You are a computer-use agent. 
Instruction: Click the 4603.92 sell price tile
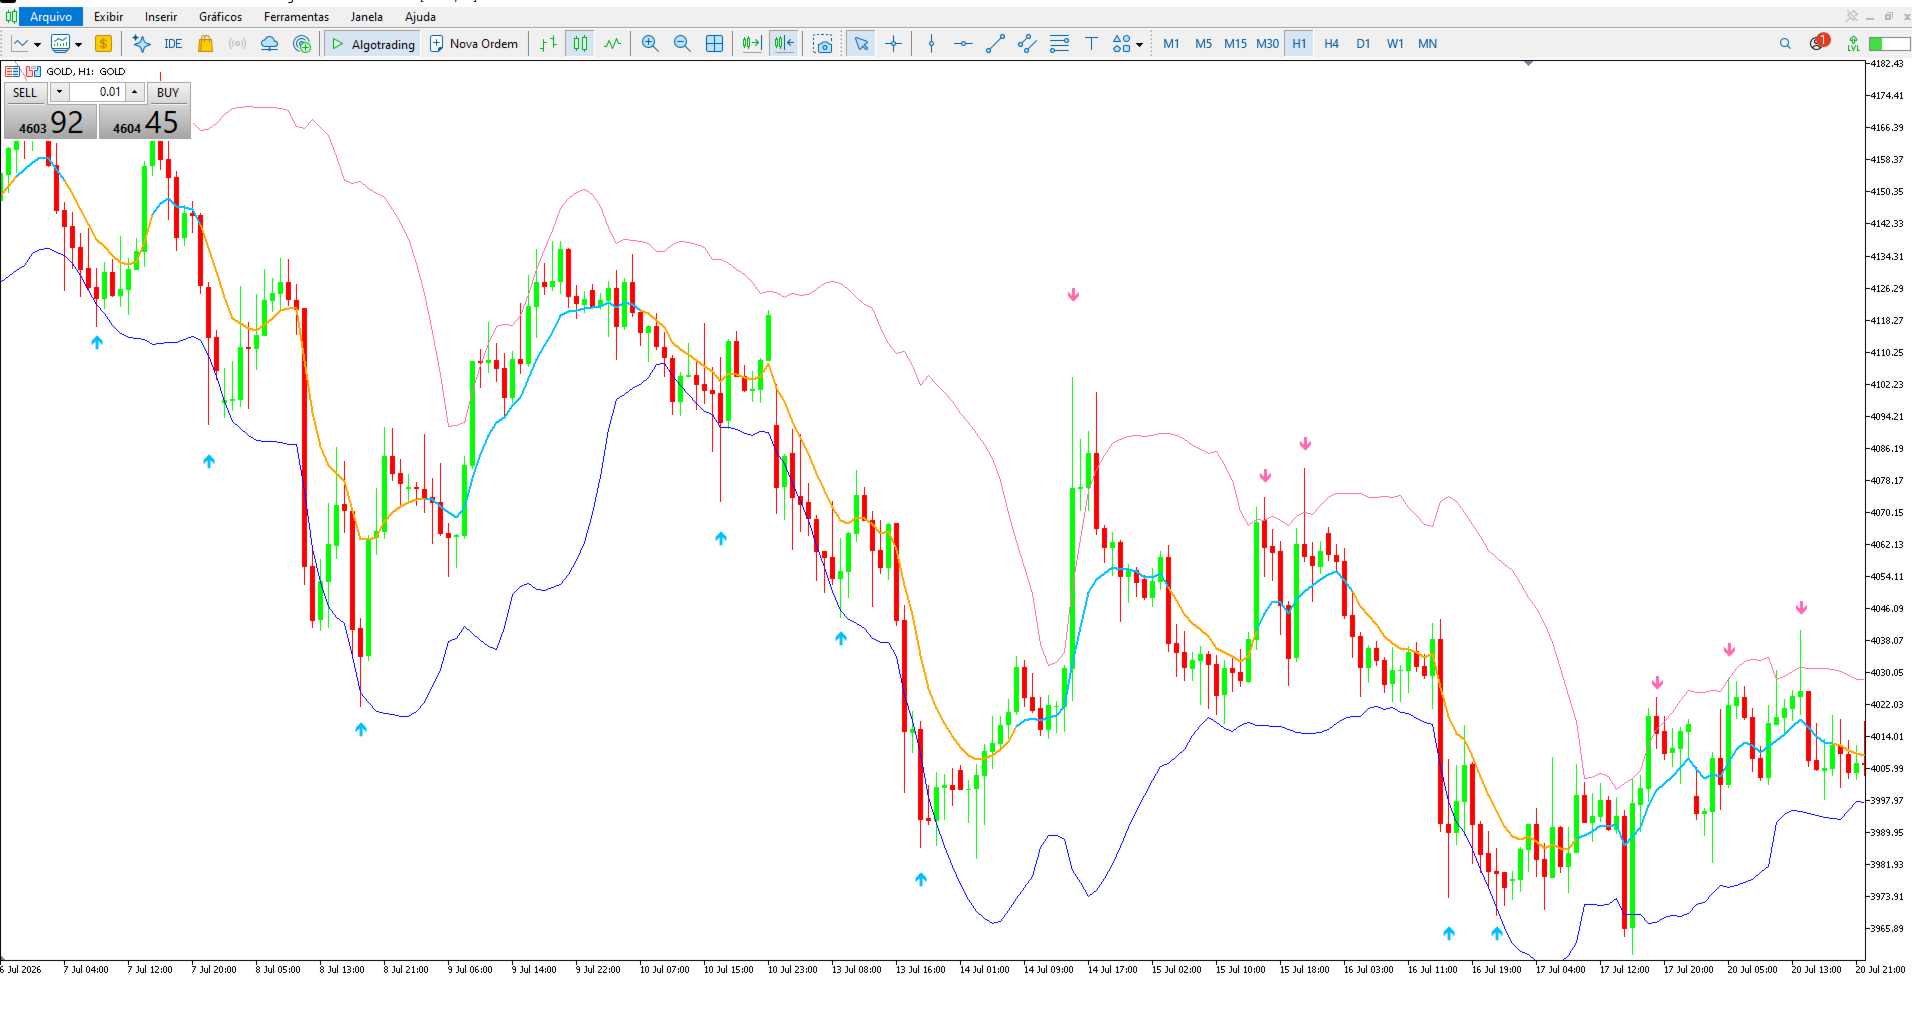(x=51, y=122)
